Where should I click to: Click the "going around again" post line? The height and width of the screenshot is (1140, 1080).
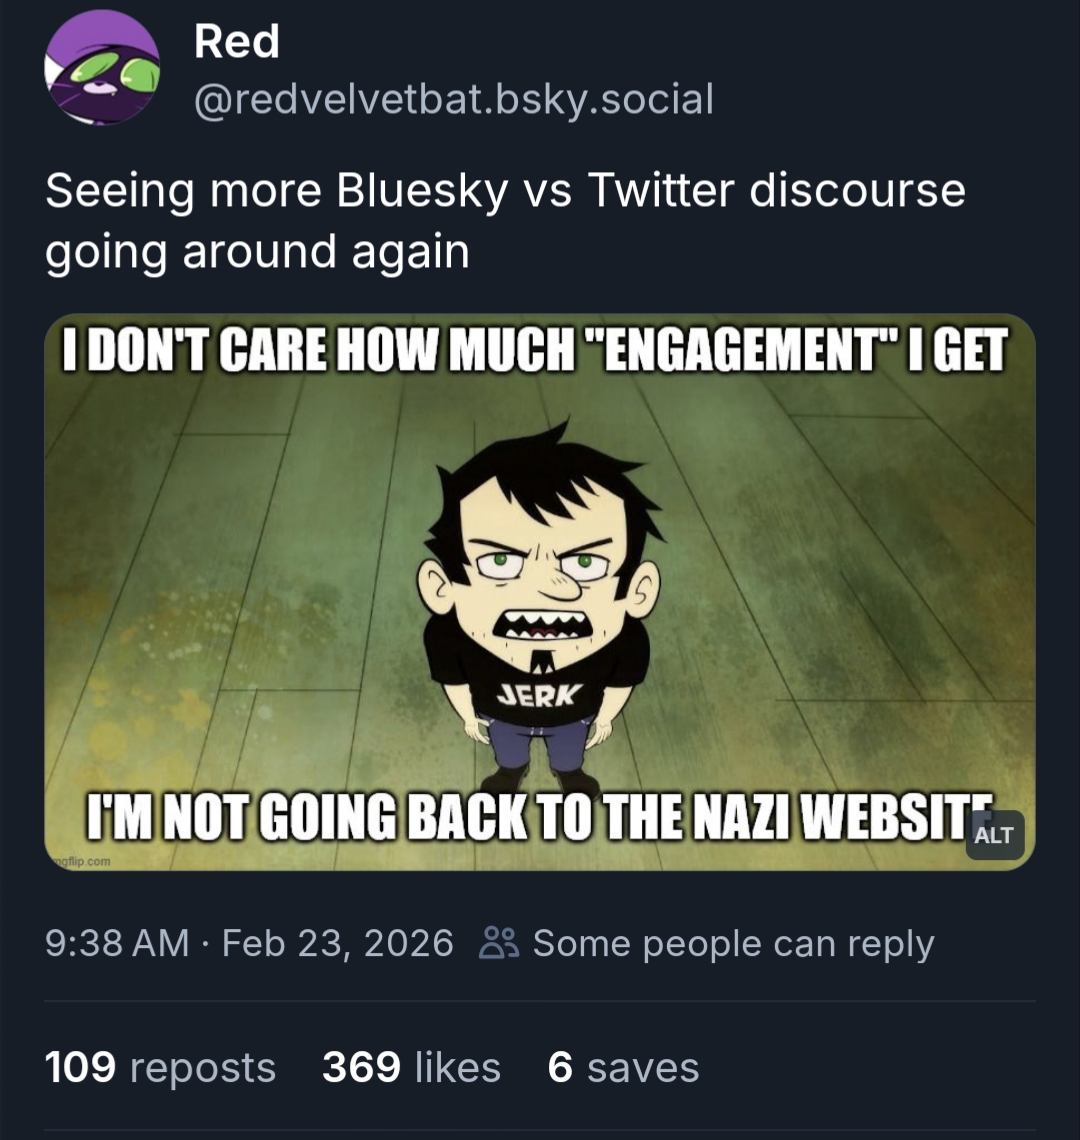(x=257, y=251)
